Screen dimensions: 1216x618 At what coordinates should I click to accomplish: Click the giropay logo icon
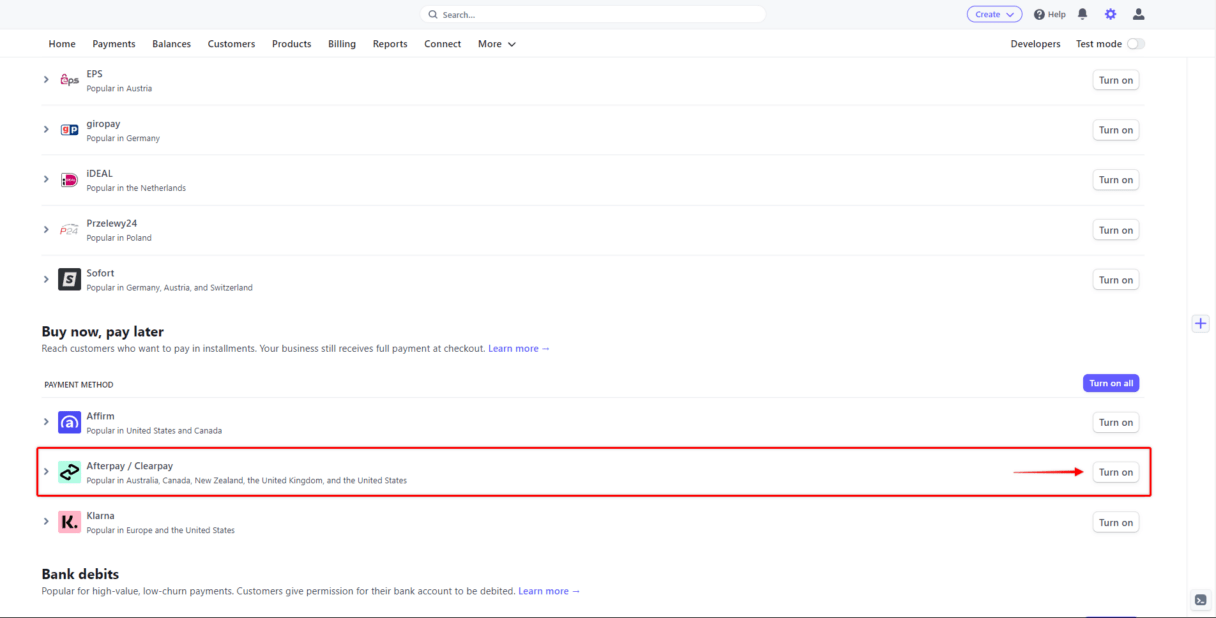tap(69, 130)
